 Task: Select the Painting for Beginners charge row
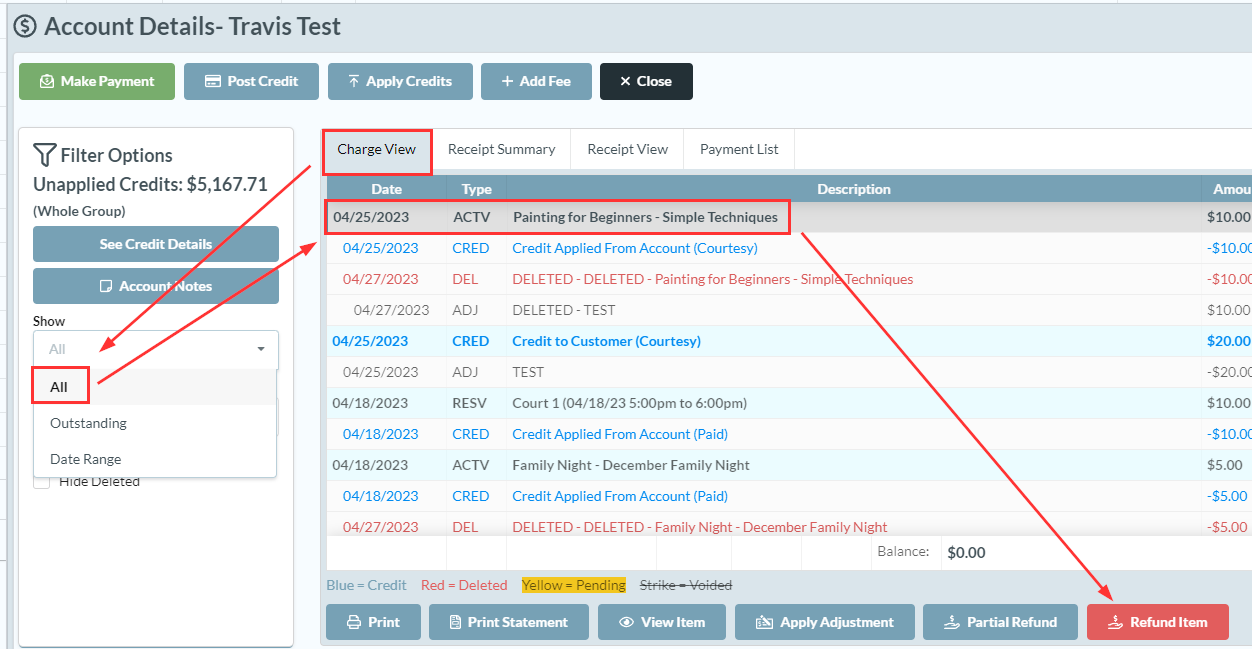tap(644, 217)
